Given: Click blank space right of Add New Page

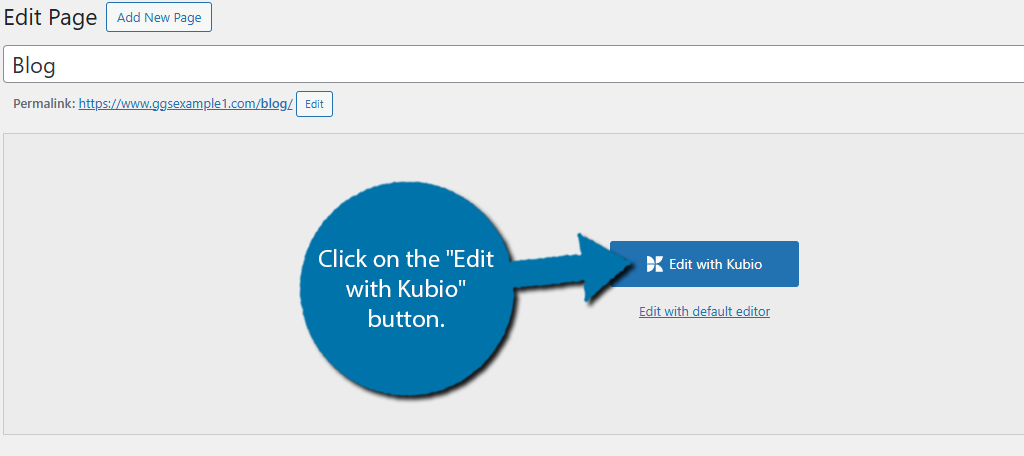Looking at the screenshot, I should [x=588, y=18].
